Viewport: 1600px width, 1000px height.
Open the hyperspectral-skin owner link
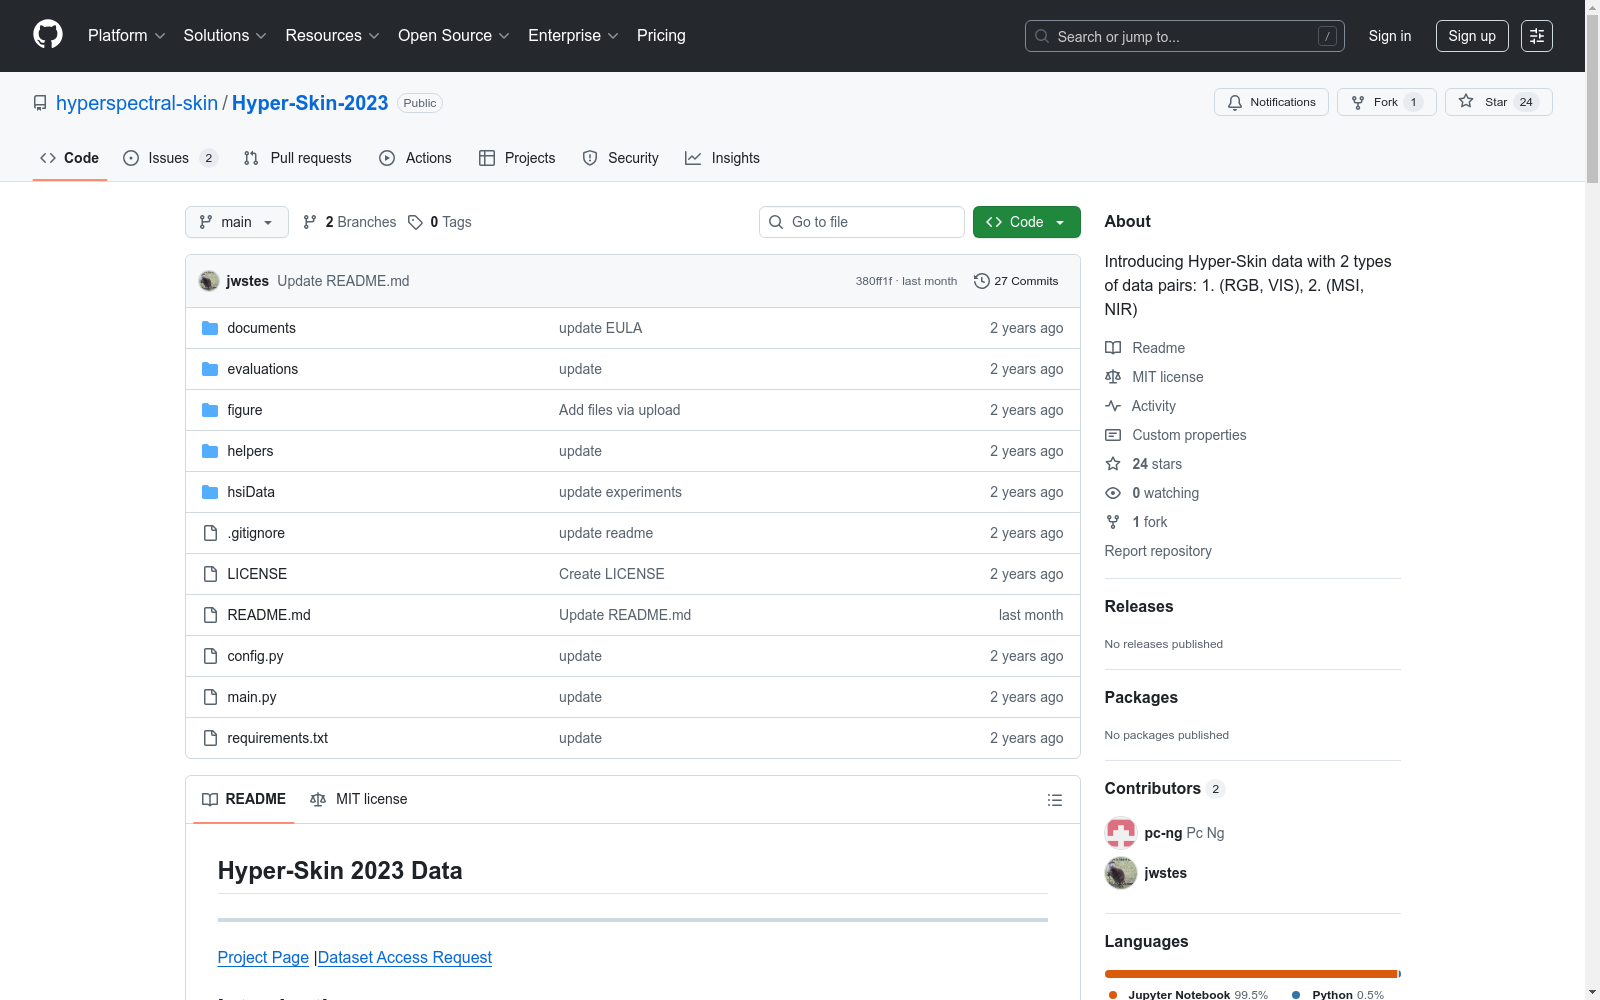click(137, 103)
